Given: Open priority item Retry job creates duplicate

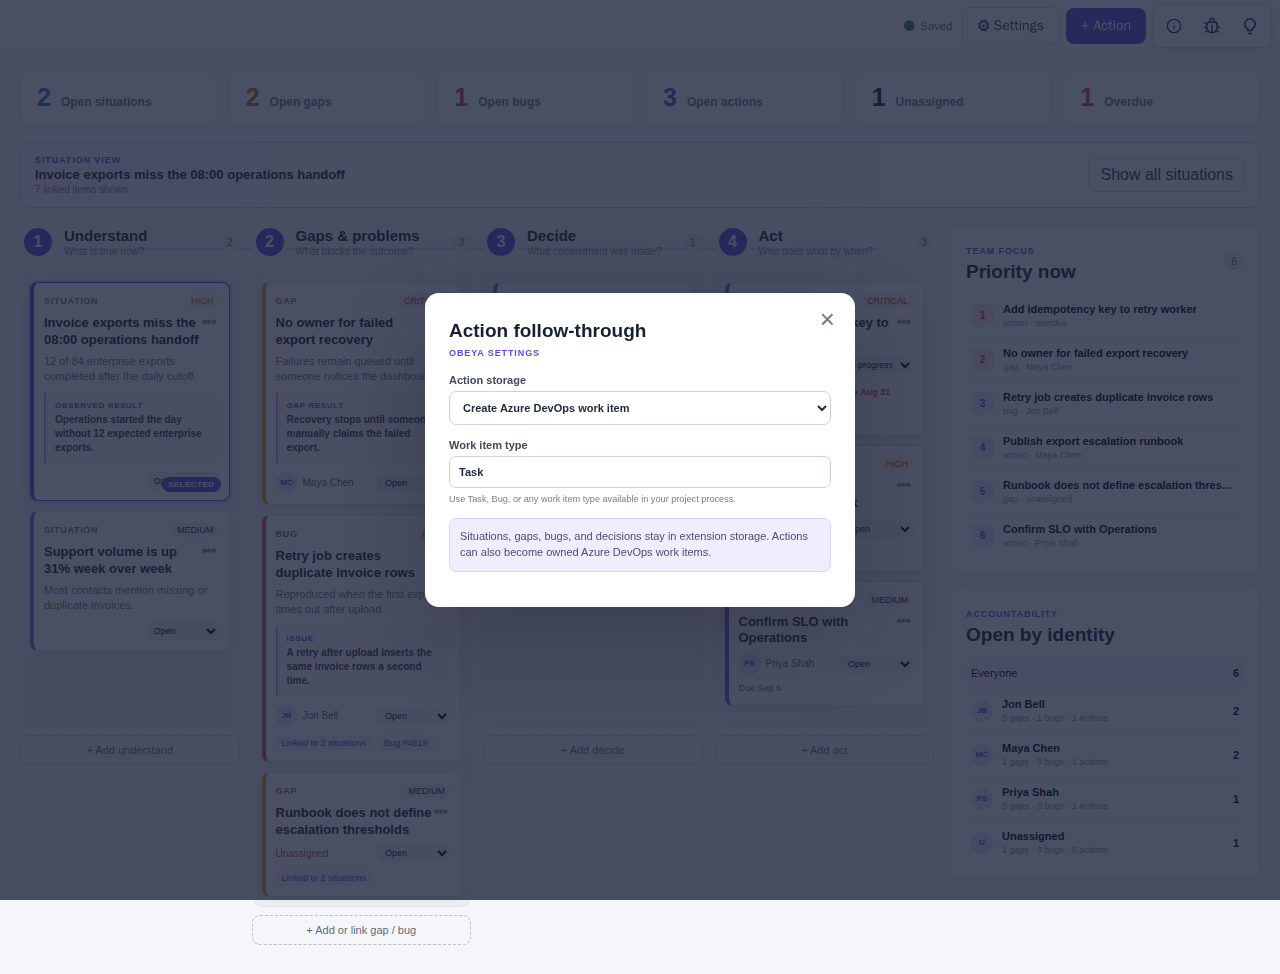Looking at the screenshot, I should pos(1105,403).
